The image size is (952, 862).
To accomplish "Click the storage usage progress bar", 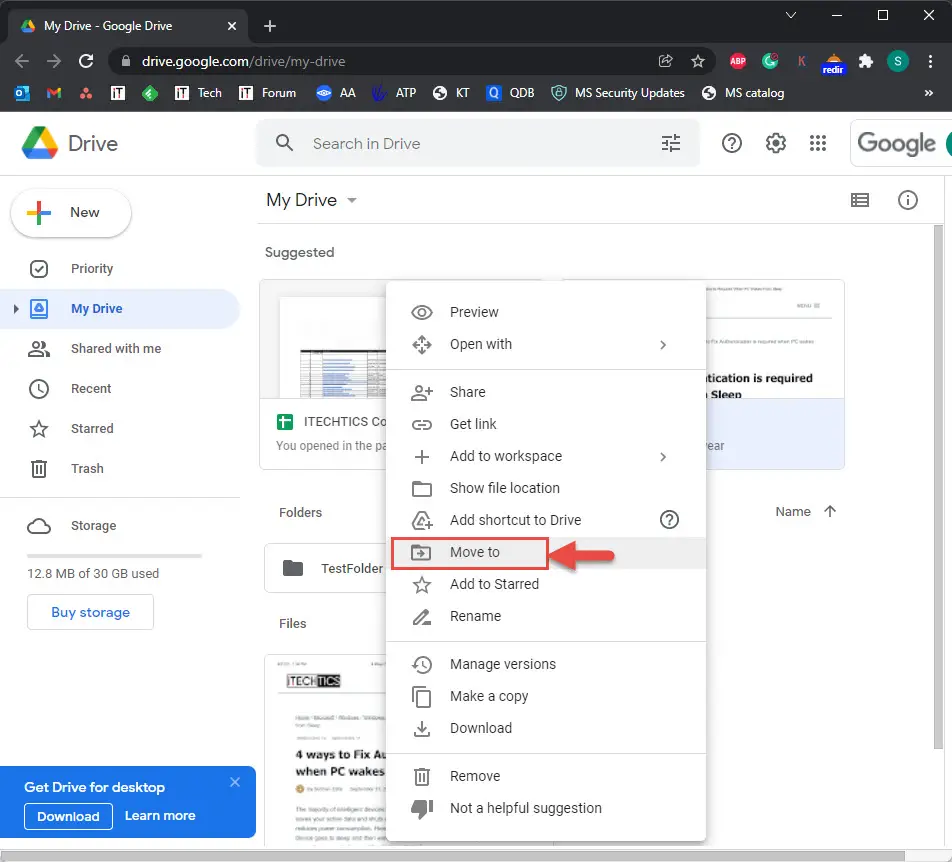I will click(114, 555).
